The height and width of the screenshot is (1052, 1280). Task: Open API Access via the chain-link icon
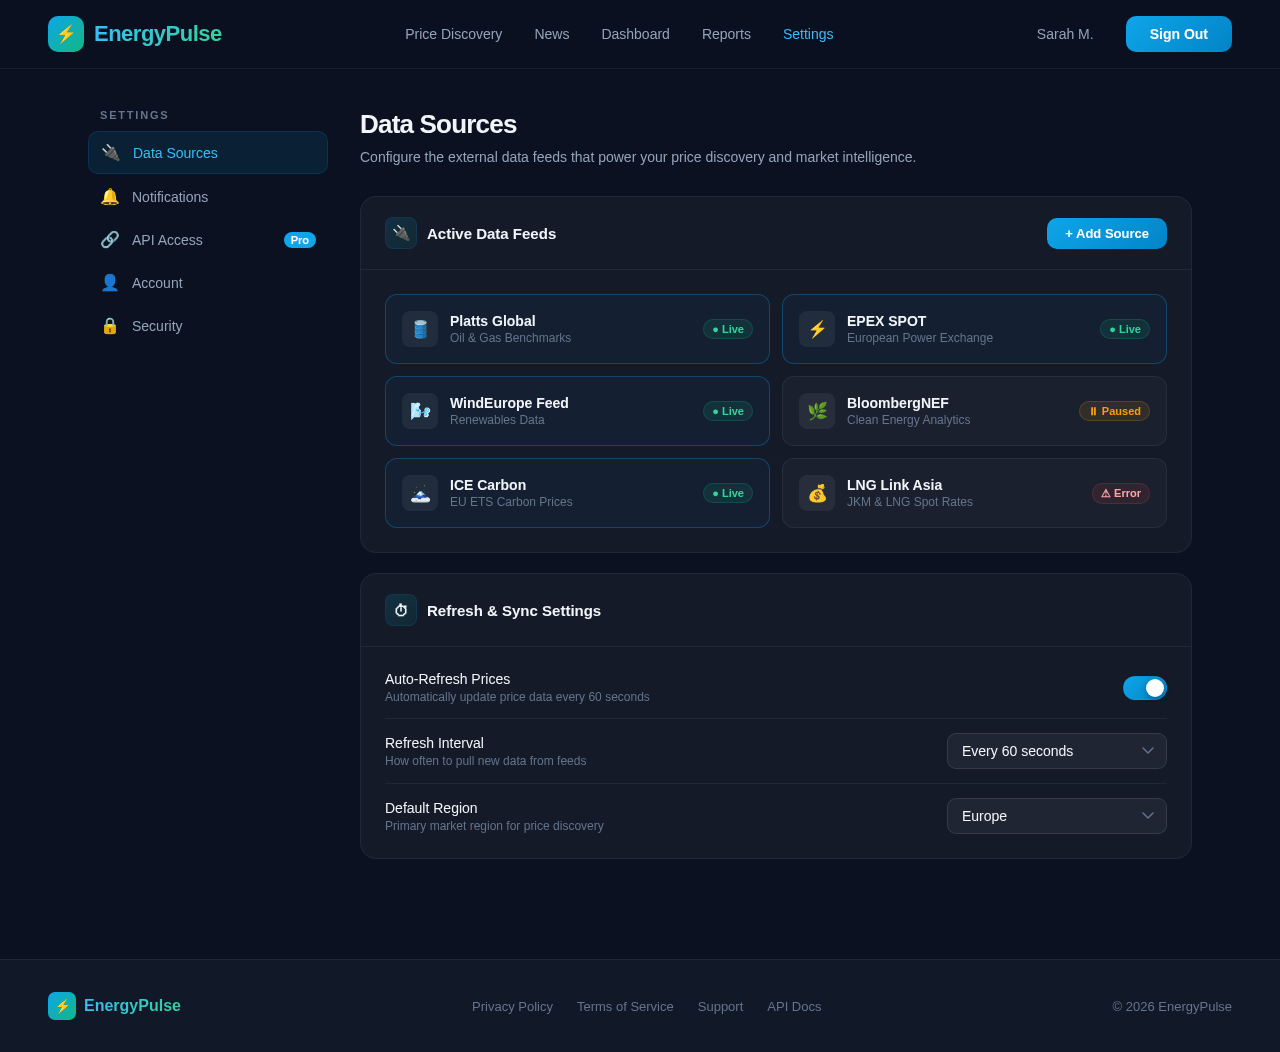click(x=110, y=239)
